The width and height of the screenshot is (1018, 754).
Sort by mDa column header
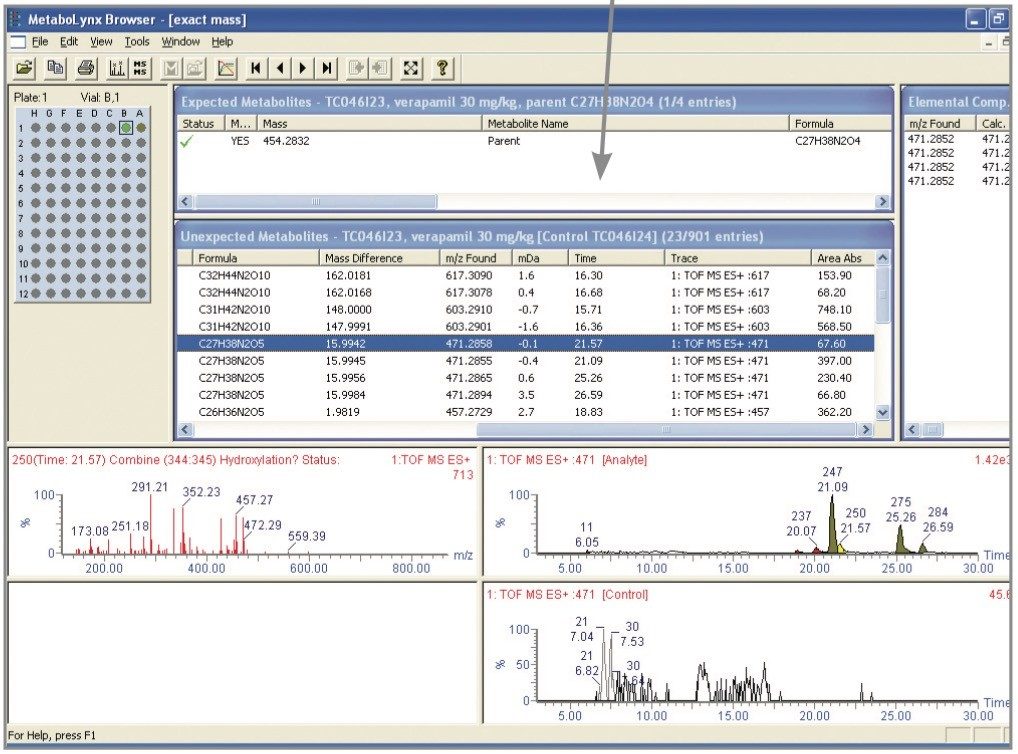(540, 258)
